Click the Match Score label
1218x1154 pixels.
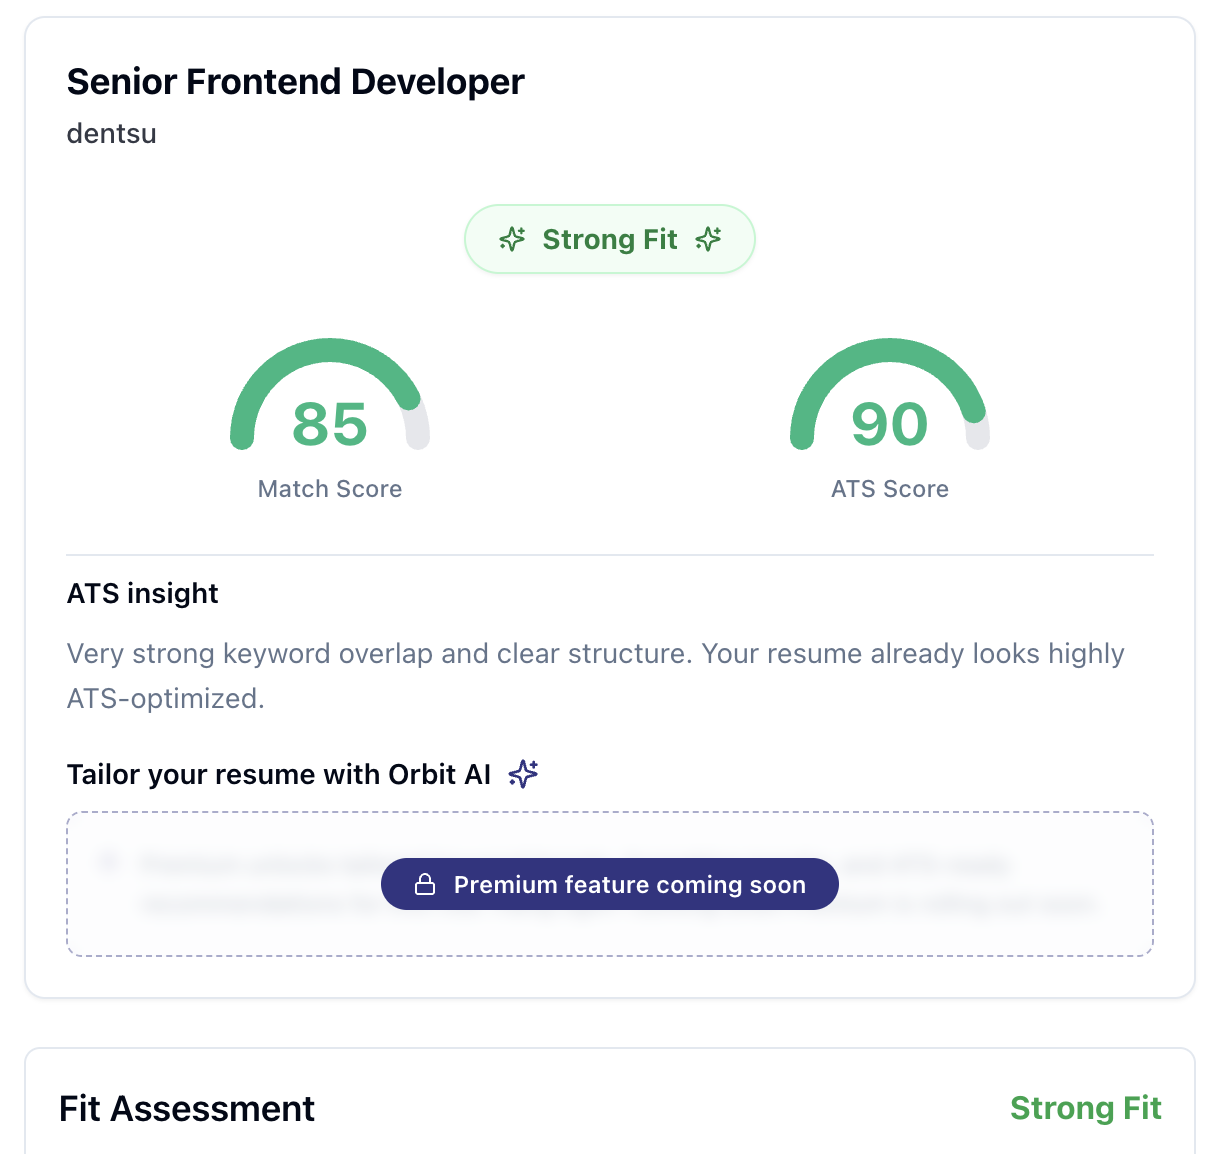point(330,489)
